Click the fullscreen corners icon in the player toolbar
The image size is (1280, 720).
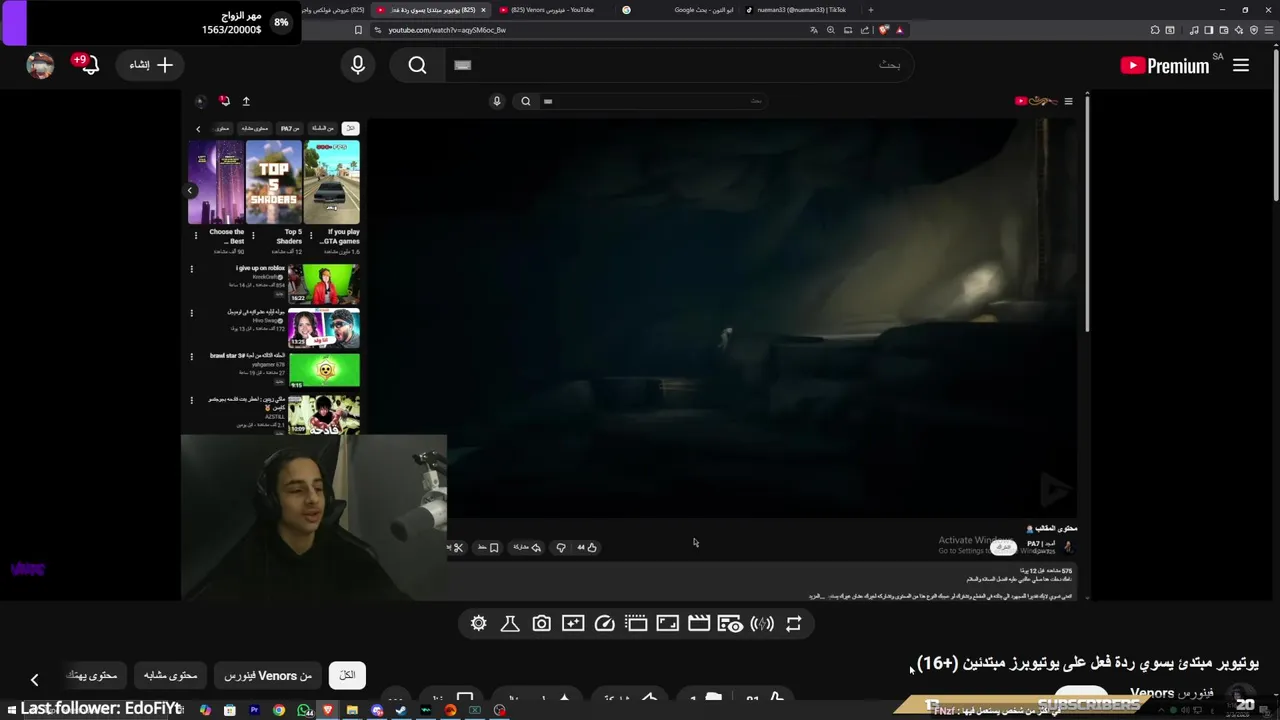pos(667,624)
